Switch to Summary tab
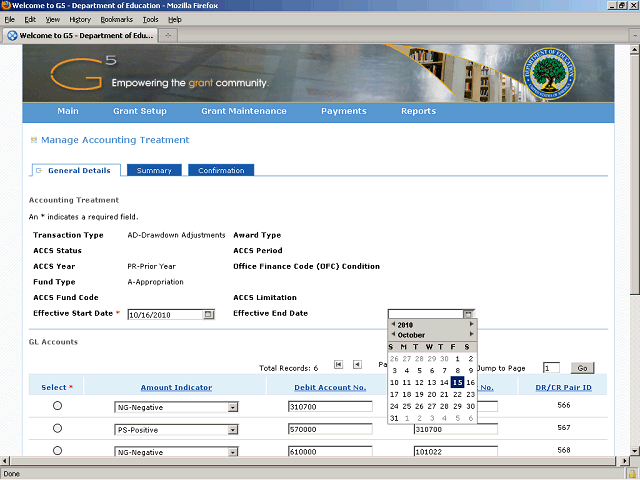Image resolution: width=640 pixels, height=480 pixels. click(x=154, y=170)
